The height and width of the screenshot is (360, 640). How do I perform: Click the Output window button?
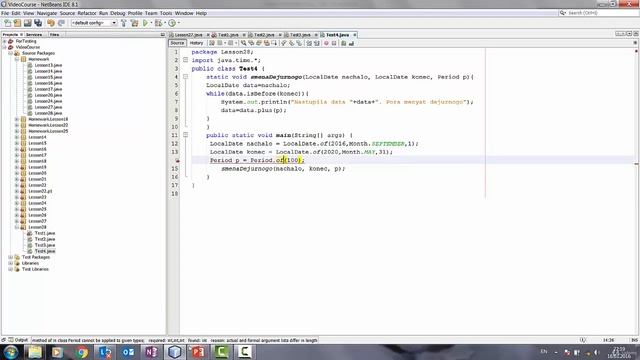coord(18,340)
